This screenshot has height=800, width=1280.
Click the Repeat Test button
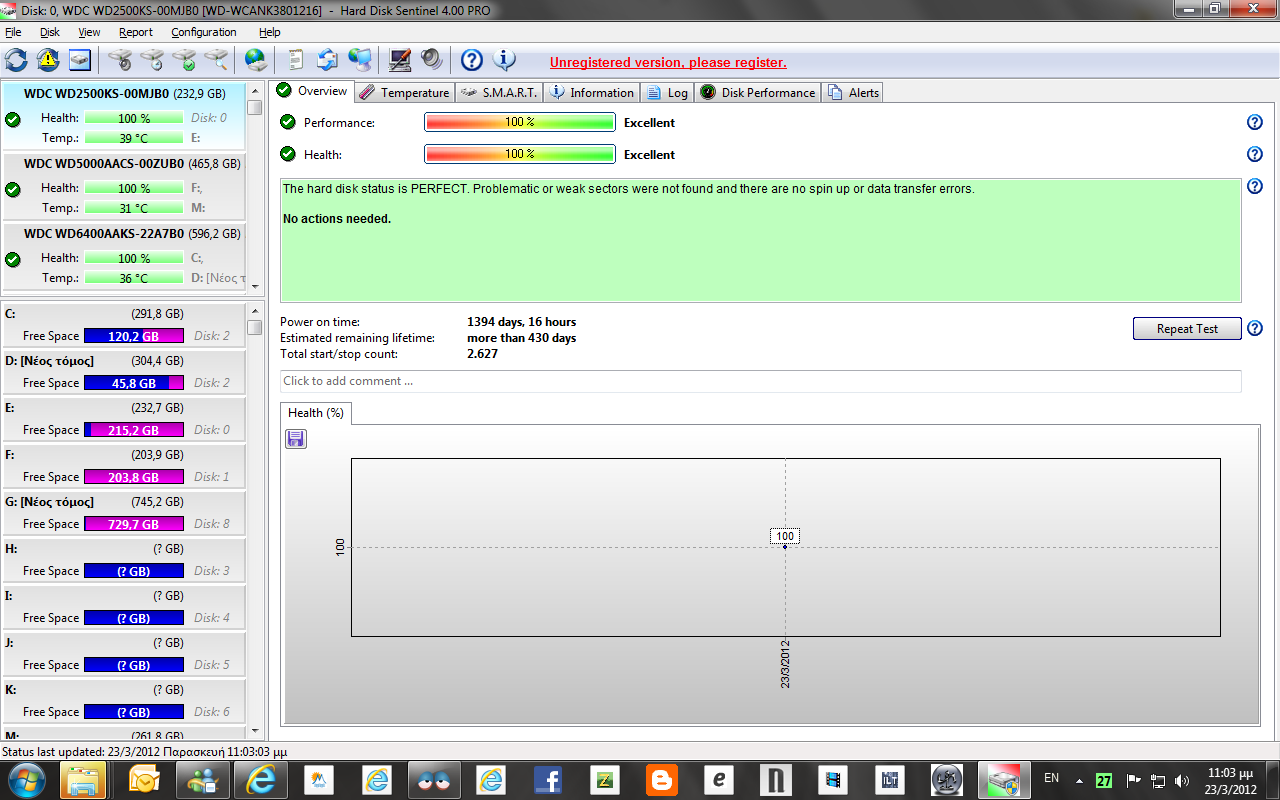click(1187, 328)
